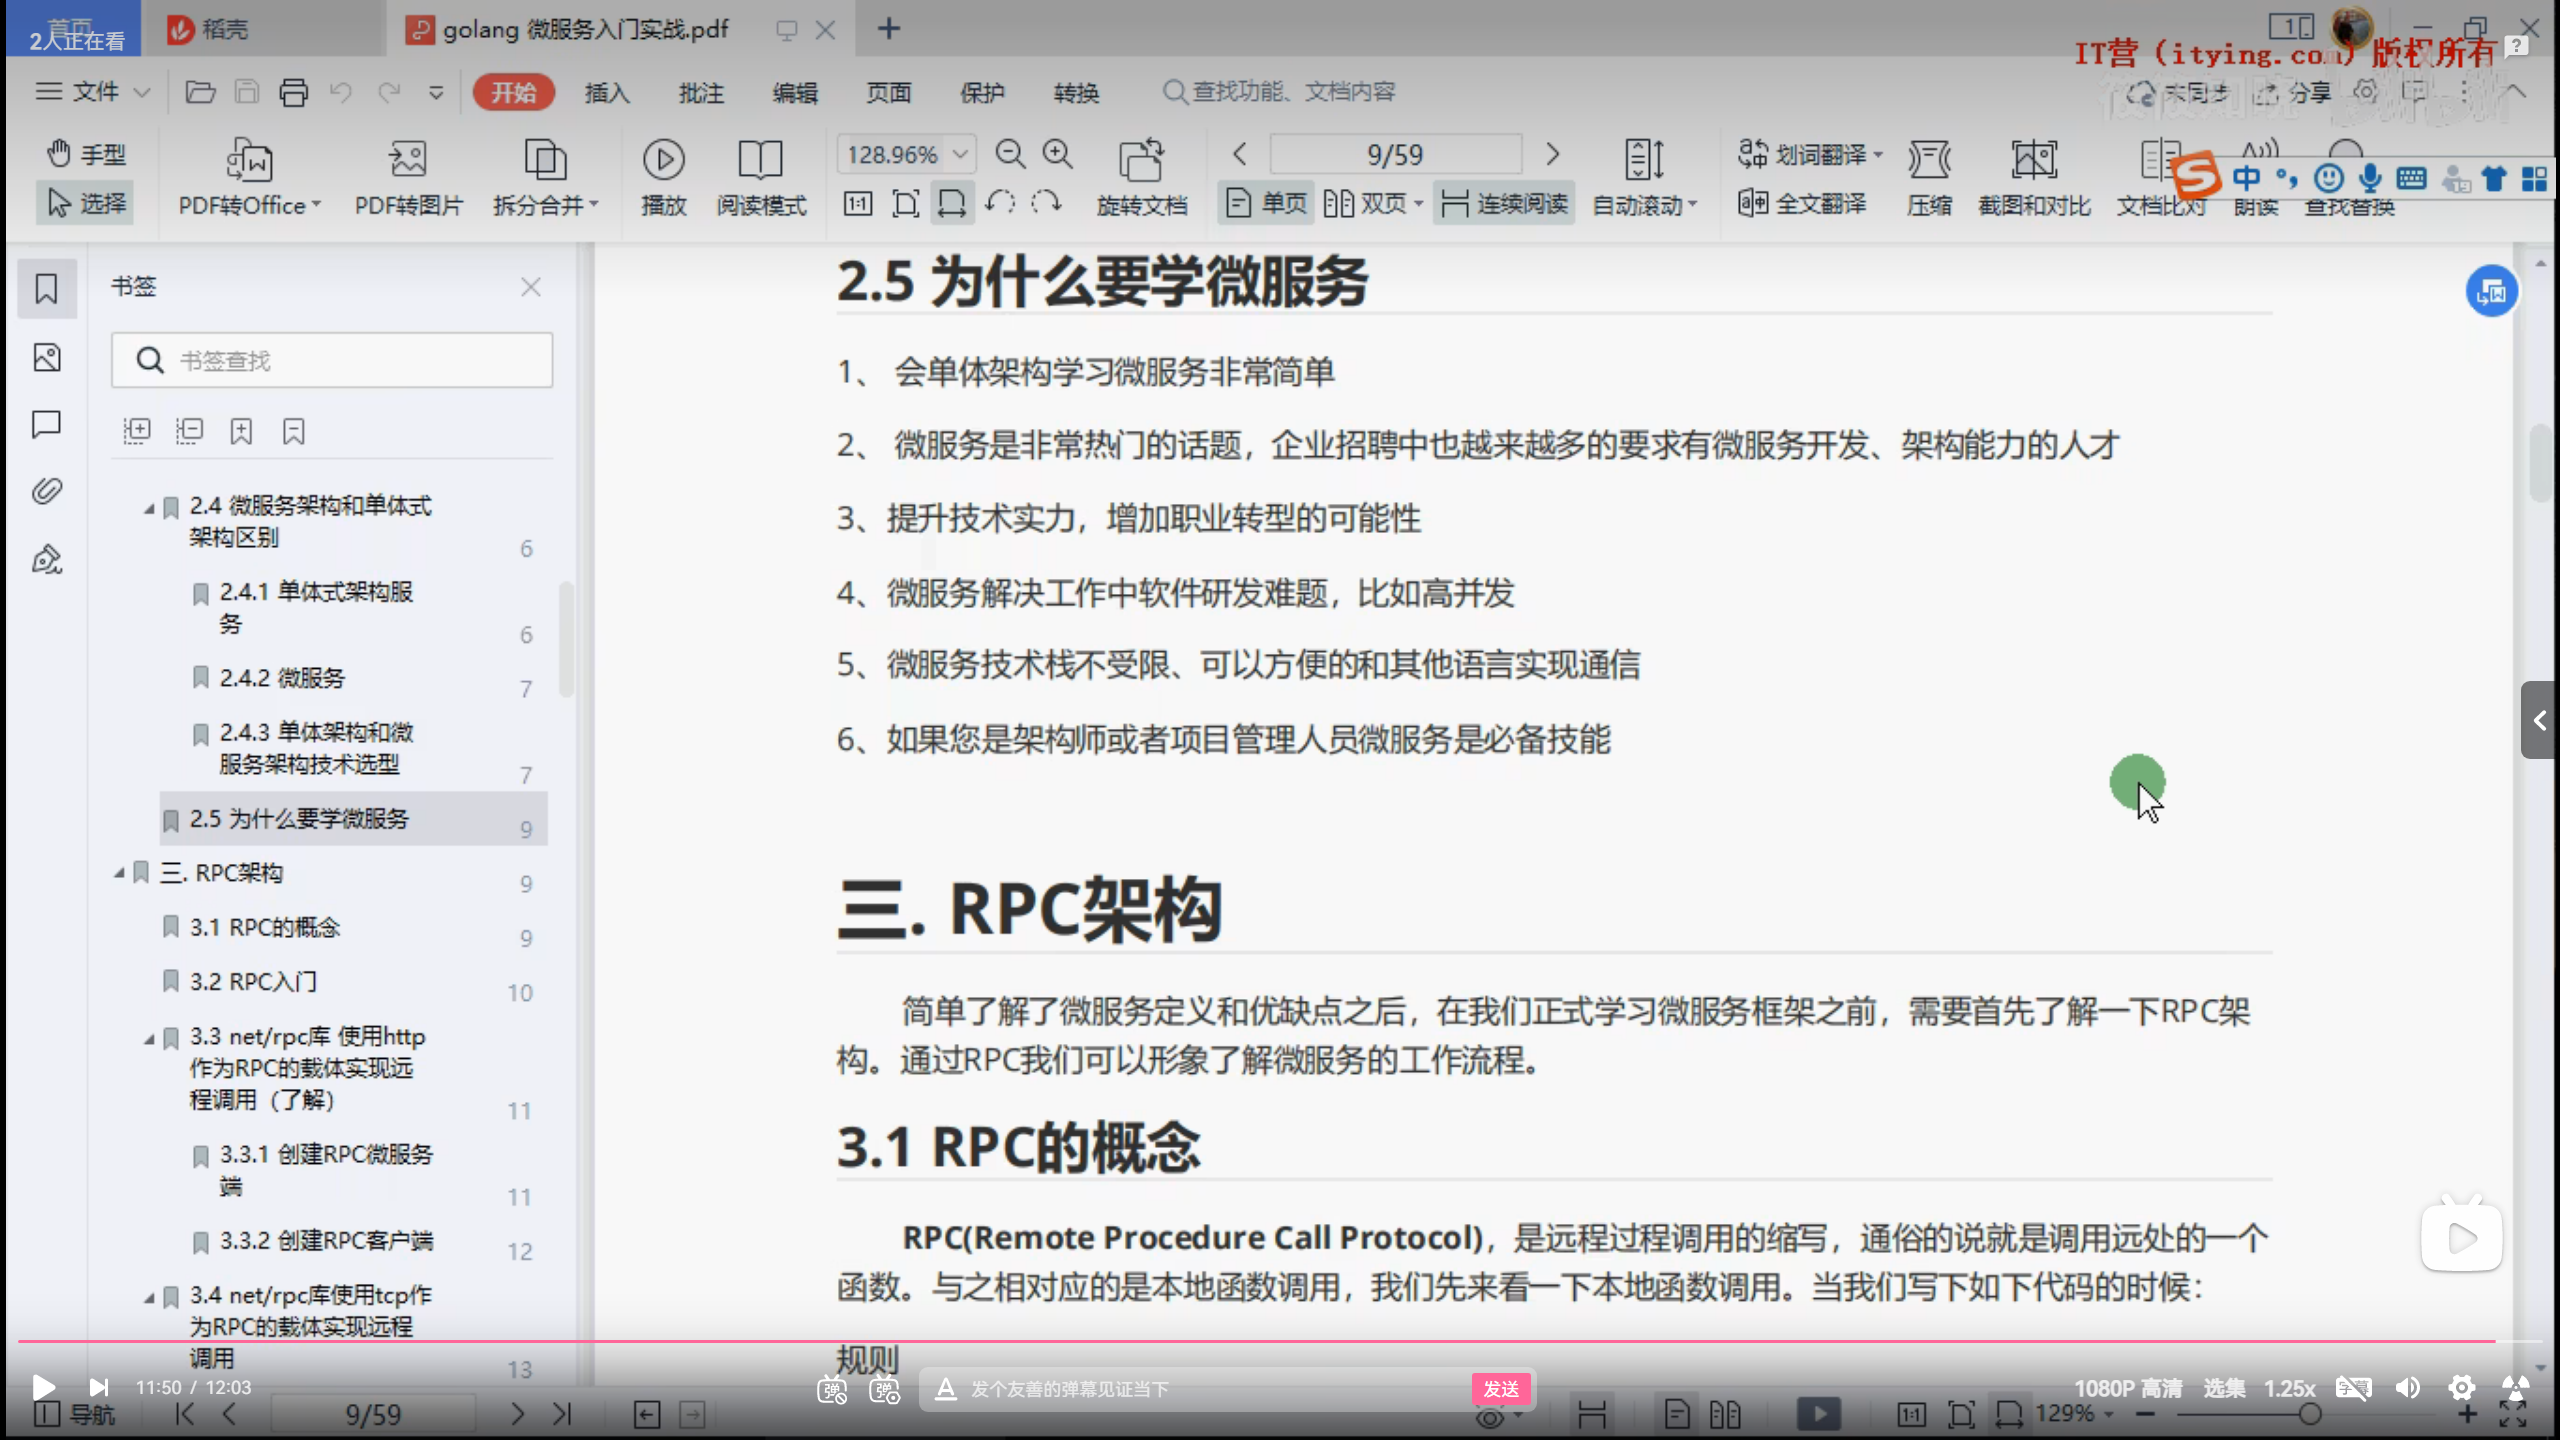The image size is (2560, 1440).
Task: Open the 文件 menu
Action: [92, 92]
